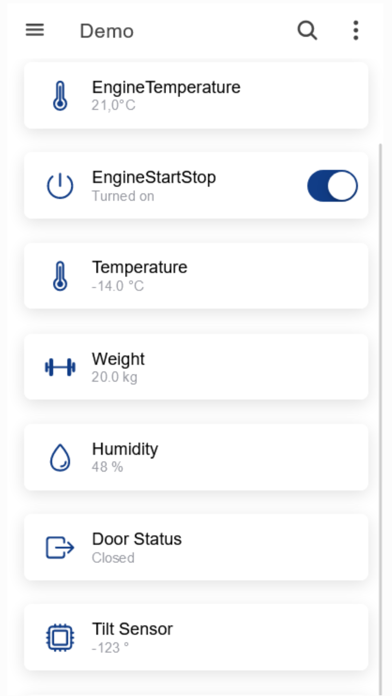Screen dimensions: 392x696
Task: Click the search magnifier icon
Action: (x=307, y=31)
